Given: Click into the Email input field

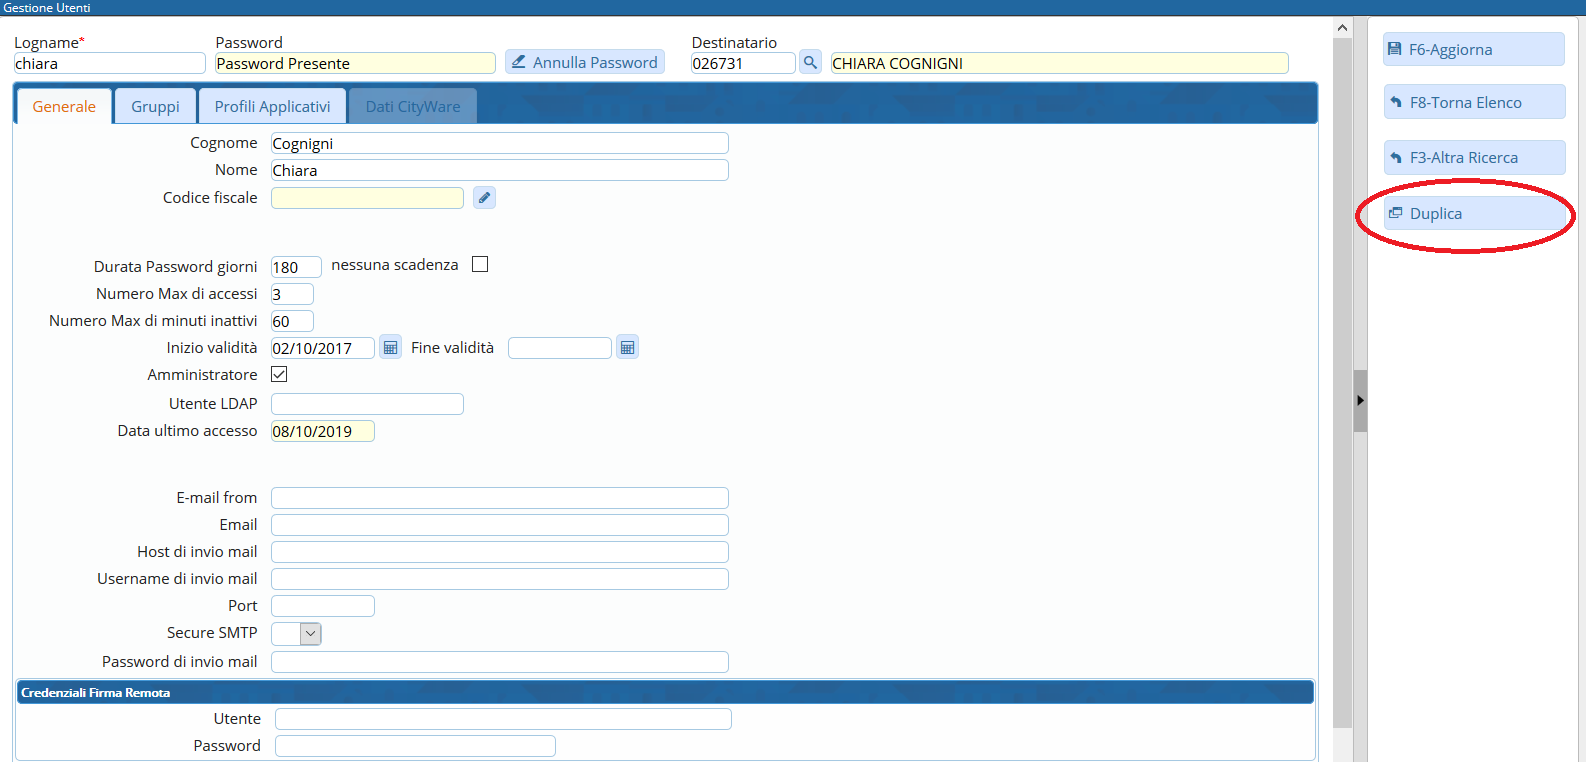Looking at the screenshot, I should point(499,525).
